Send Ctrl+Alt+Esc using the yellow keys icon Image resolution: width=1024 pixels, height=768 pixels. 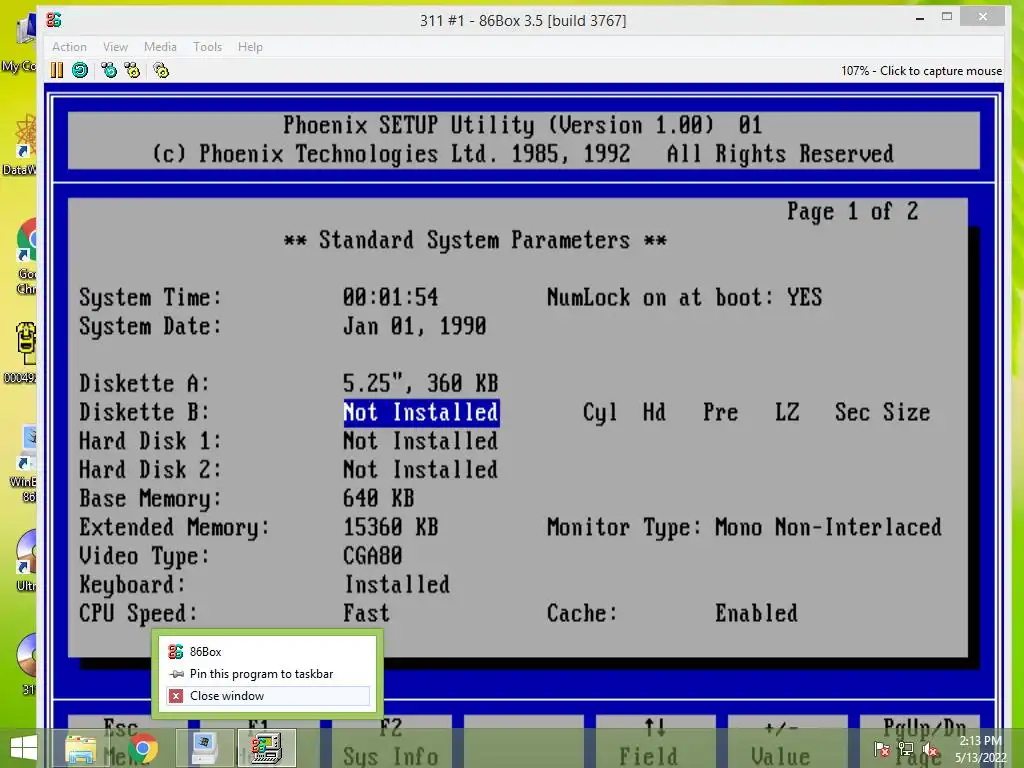[133, 70]
